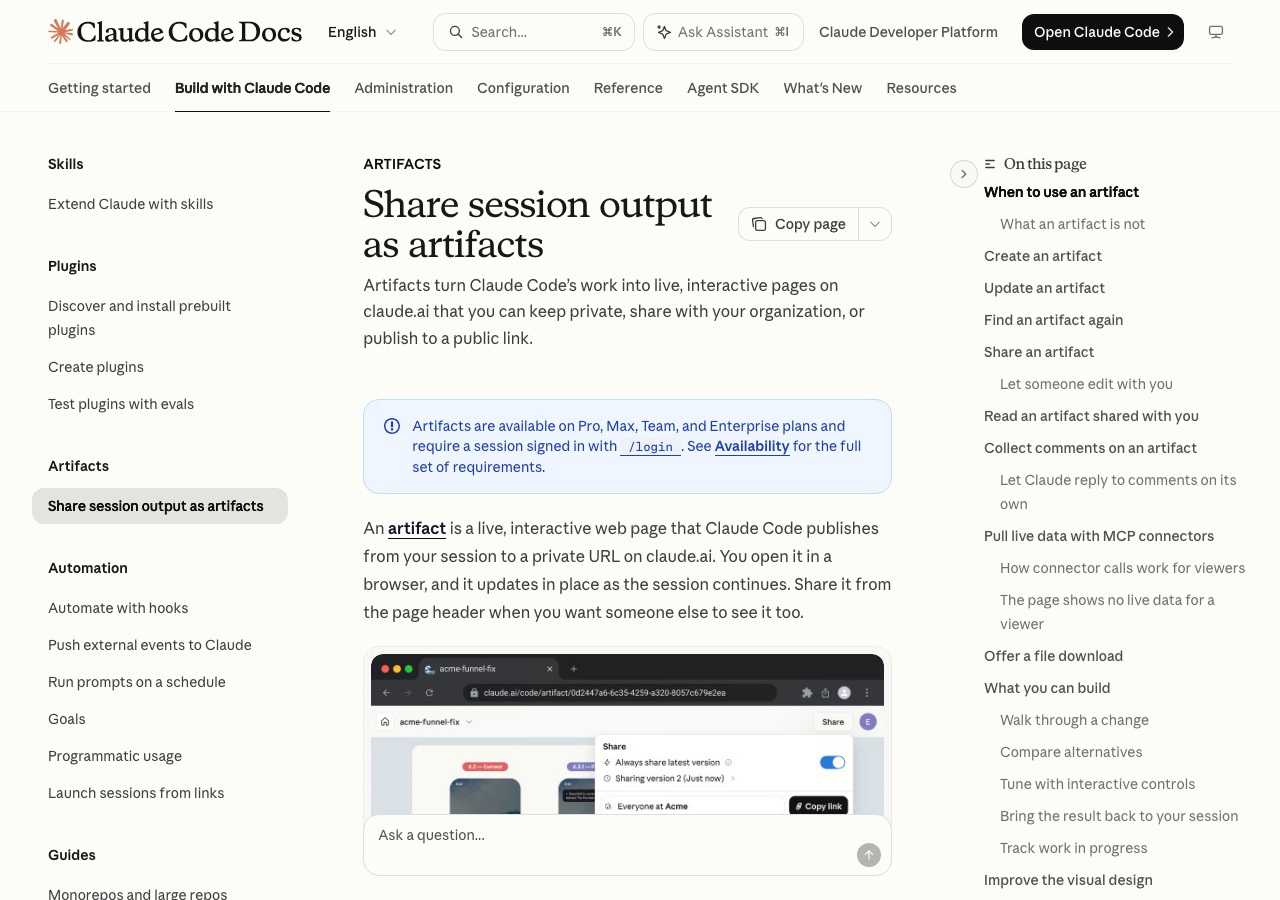Click the underlined artifact link
1280x900 pixels.
pos(417,528)
